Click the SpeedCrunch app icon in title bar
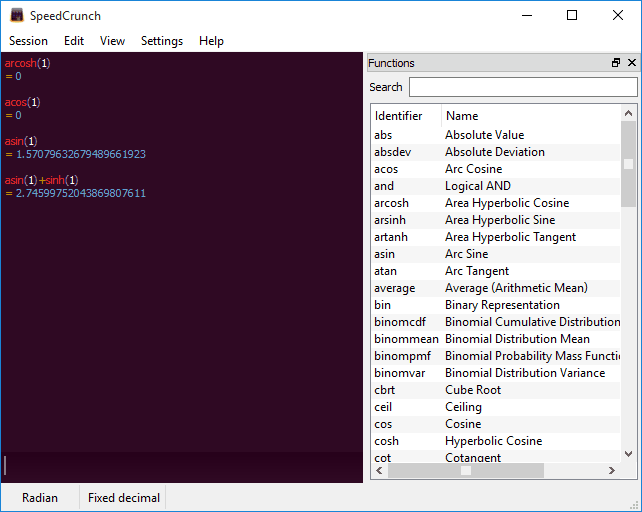This screenshot has width=642, height=512. tap(17, 16)
